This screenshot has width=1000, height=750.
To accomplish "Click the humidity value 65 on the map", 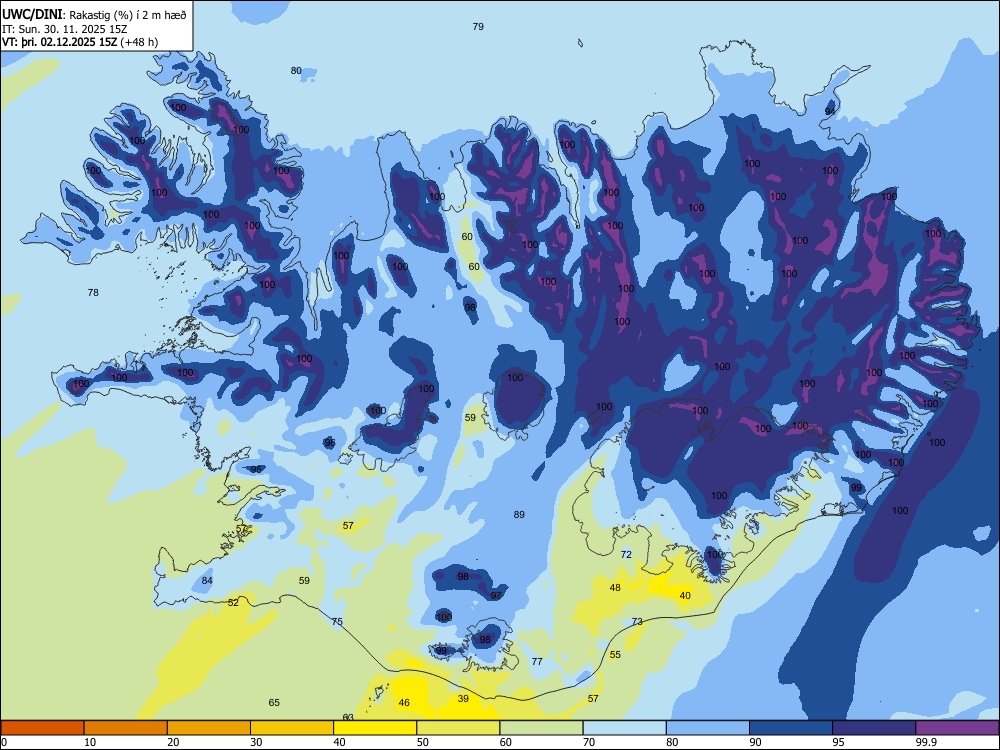I will pos(274,703).
